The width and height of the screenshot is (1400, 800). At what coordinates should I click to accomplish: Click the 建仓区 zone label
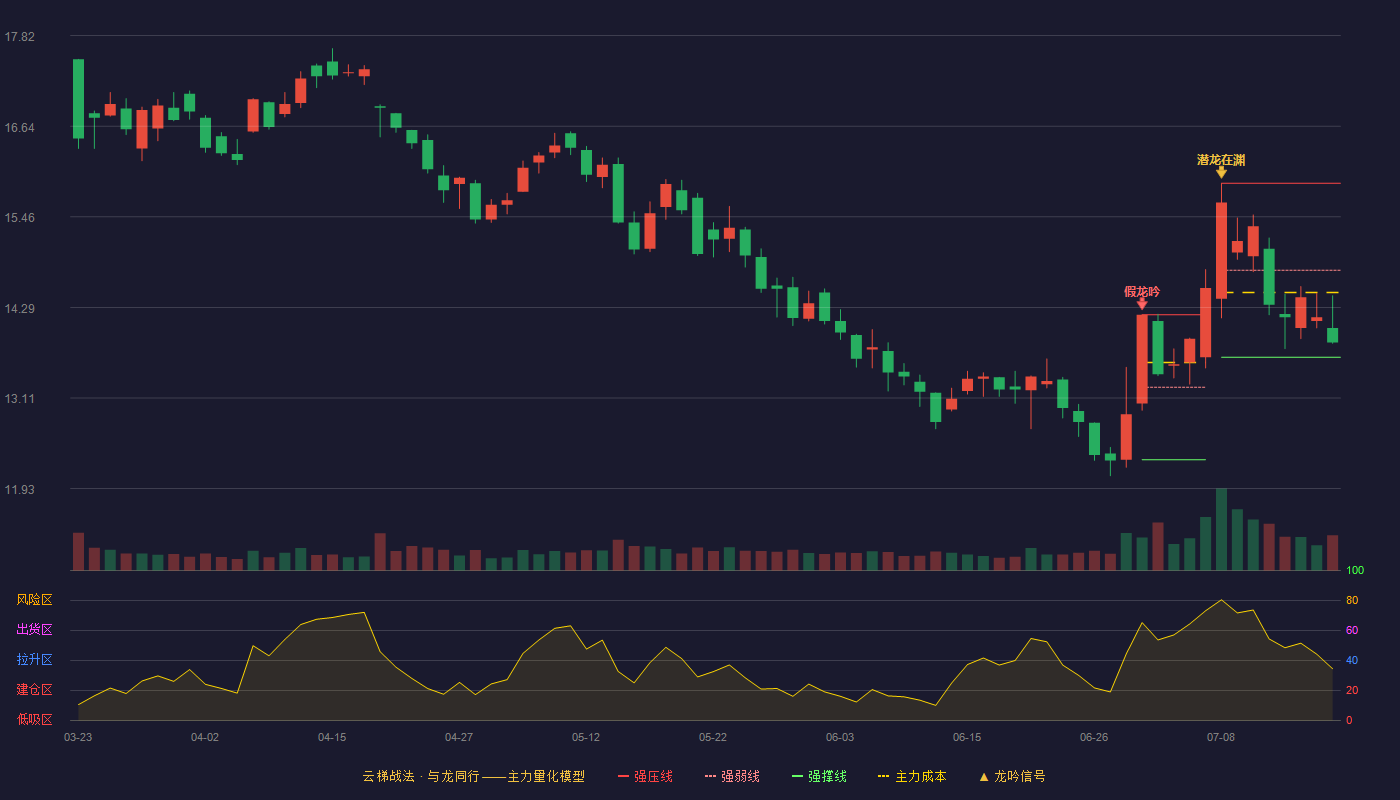pyautogui.click(x=34, y=690)
